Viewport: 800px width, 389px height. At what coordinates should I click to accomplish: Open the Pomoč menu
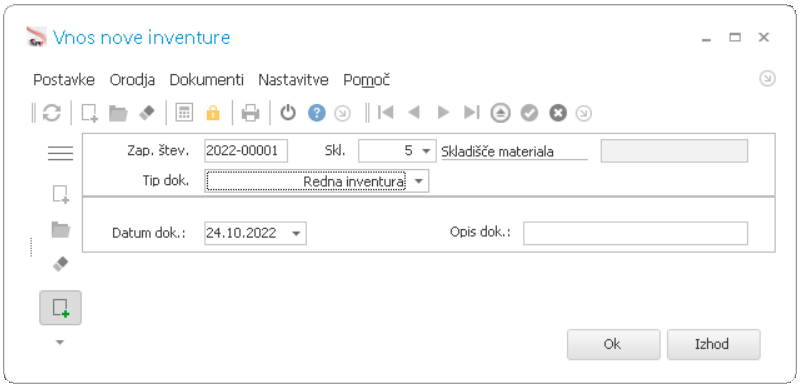point(367,80)
